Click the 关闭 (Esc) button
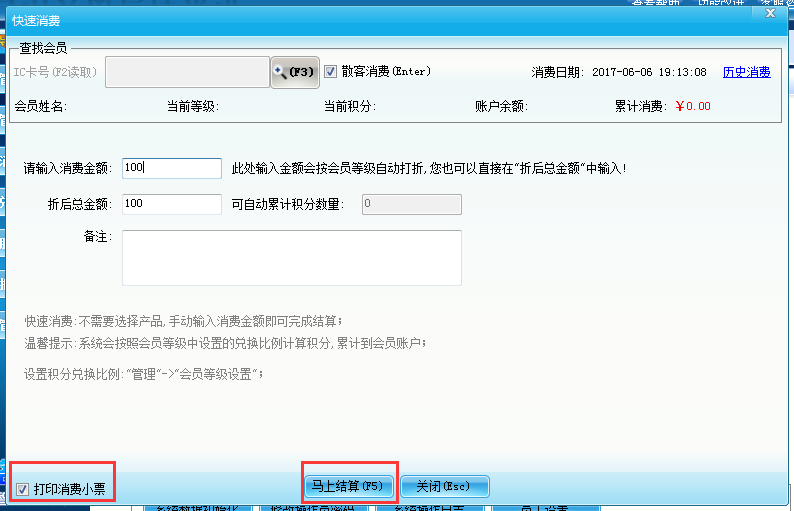This screenshot has height=511, width=794. click(445, 487)
